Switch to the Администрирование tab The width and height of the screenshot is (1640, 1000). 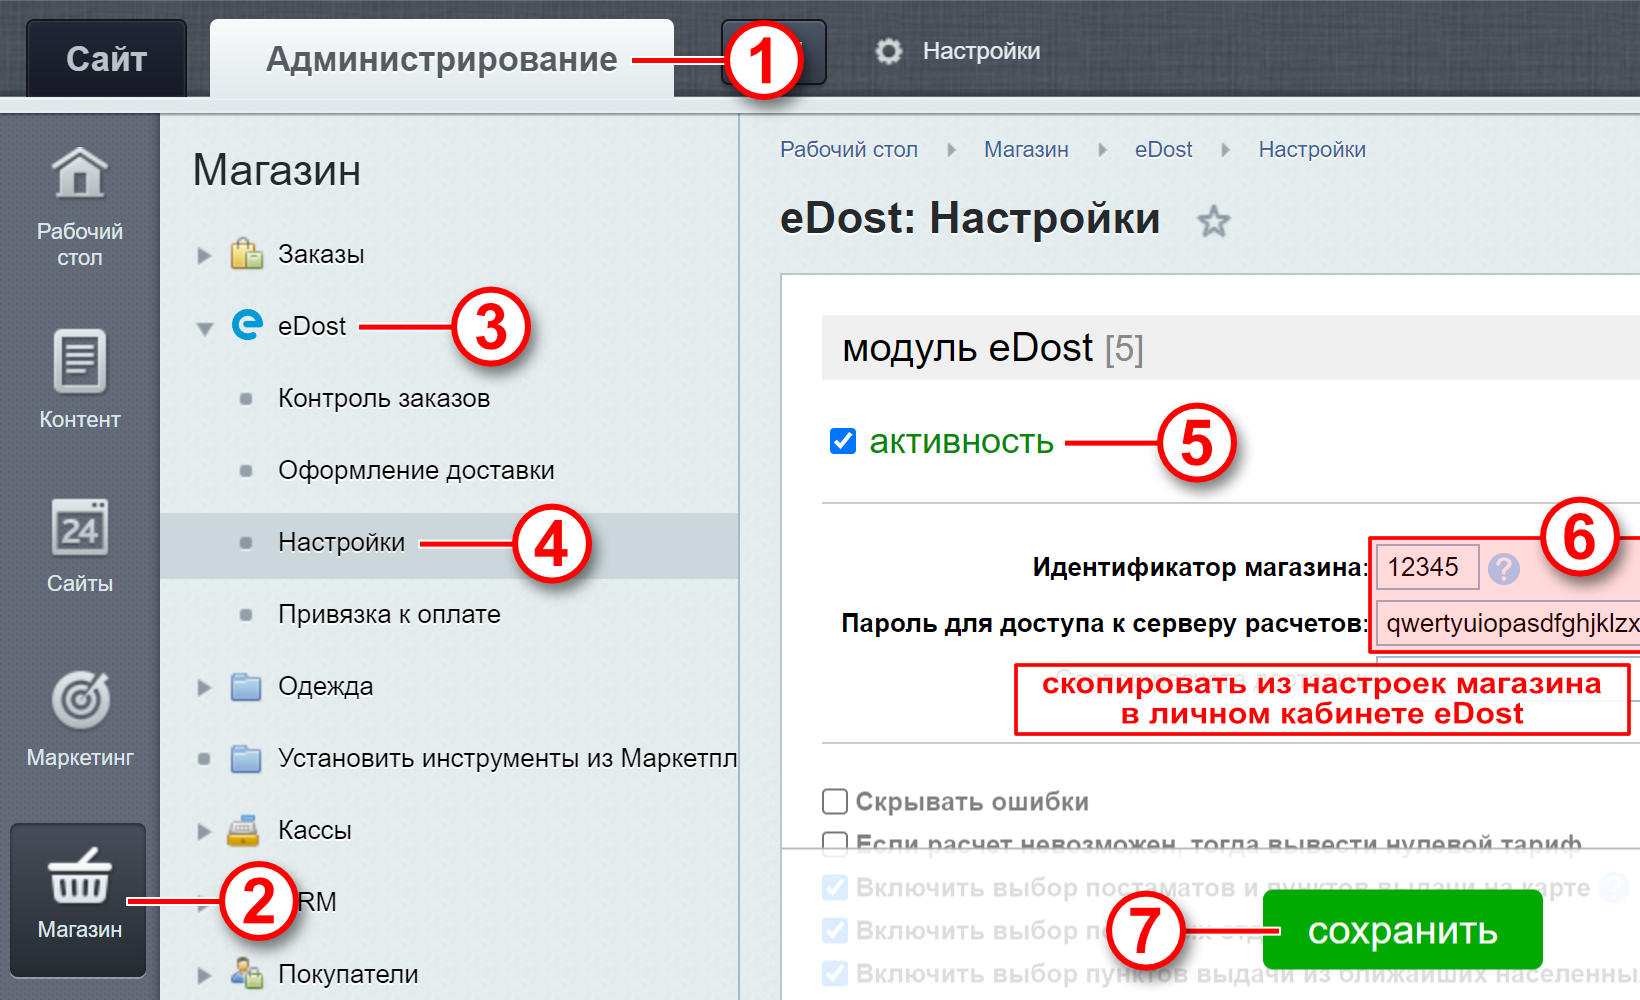441,59
